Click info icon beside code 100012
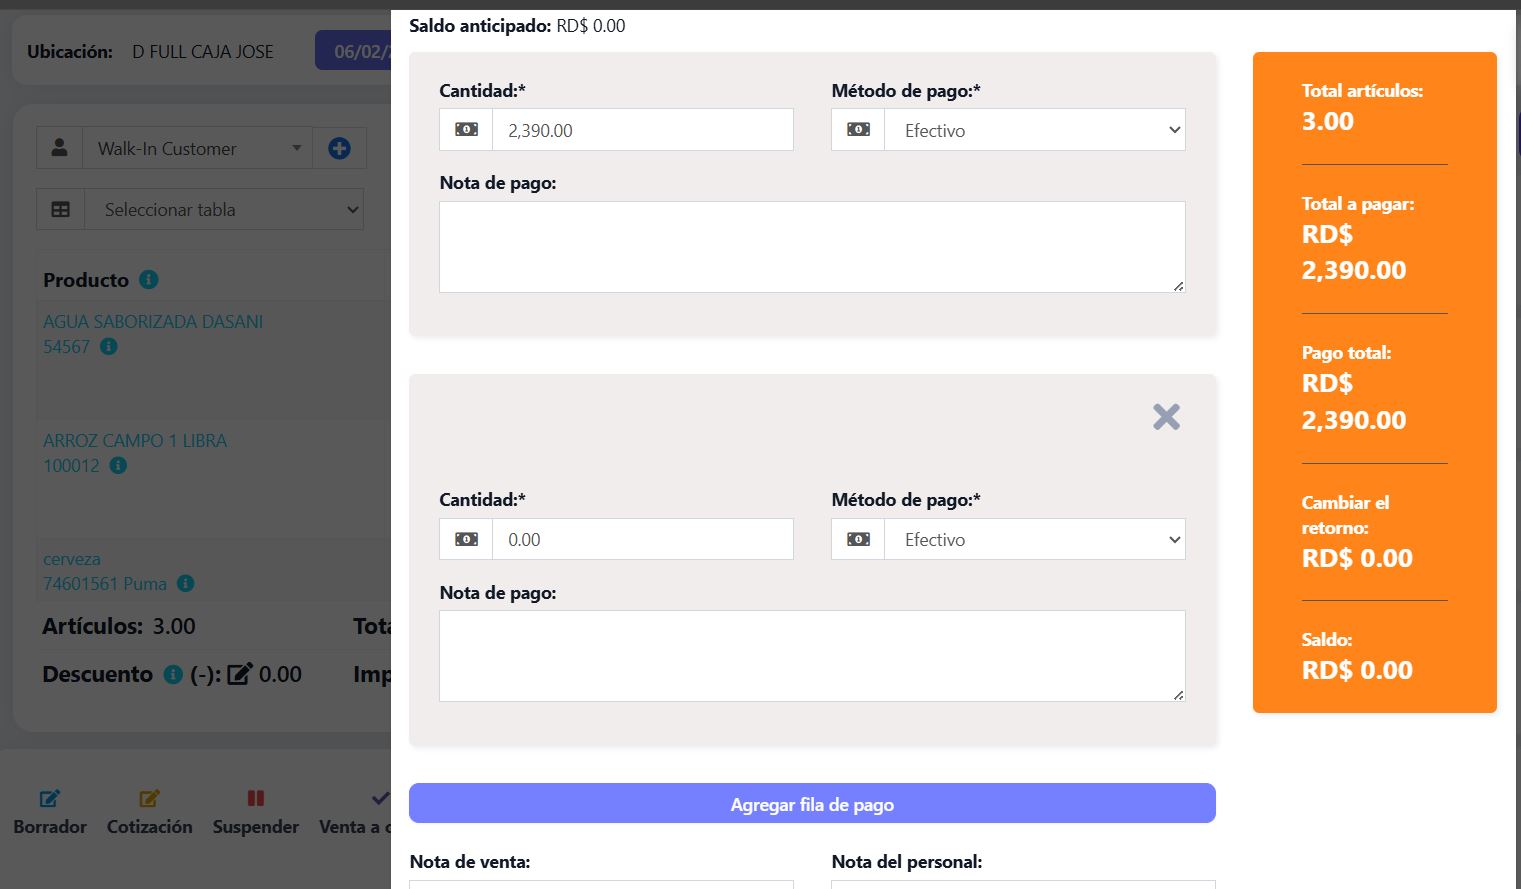This screenshot has width=1521, height=889. click(x=118, y=466)
